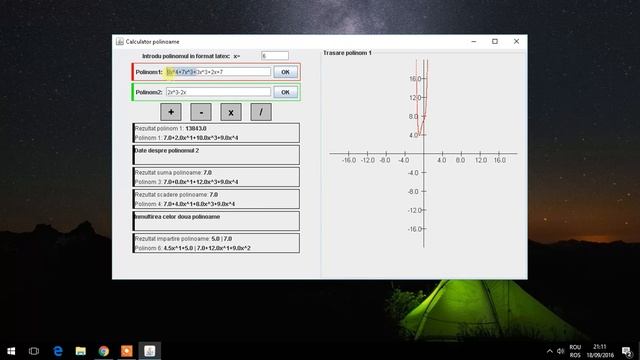Viewport: 640px width, 360px height.
Task: Open Google Chrome from the taskbar
Action: [104, 351]
